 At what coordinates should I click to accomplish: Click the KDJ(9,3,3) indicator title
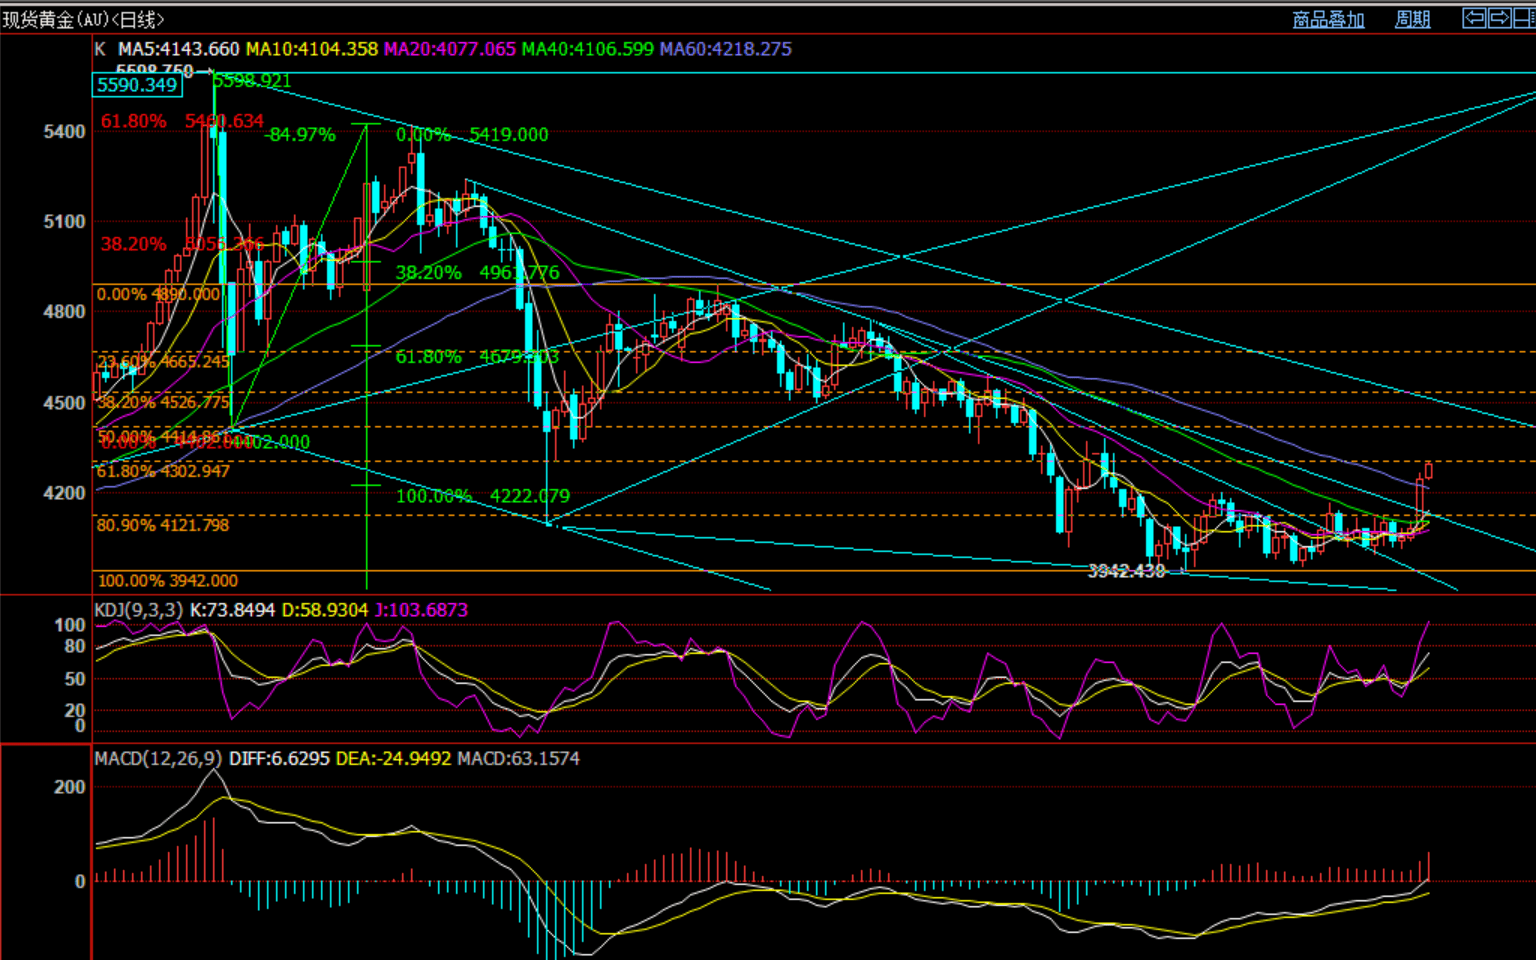point(139,610)
